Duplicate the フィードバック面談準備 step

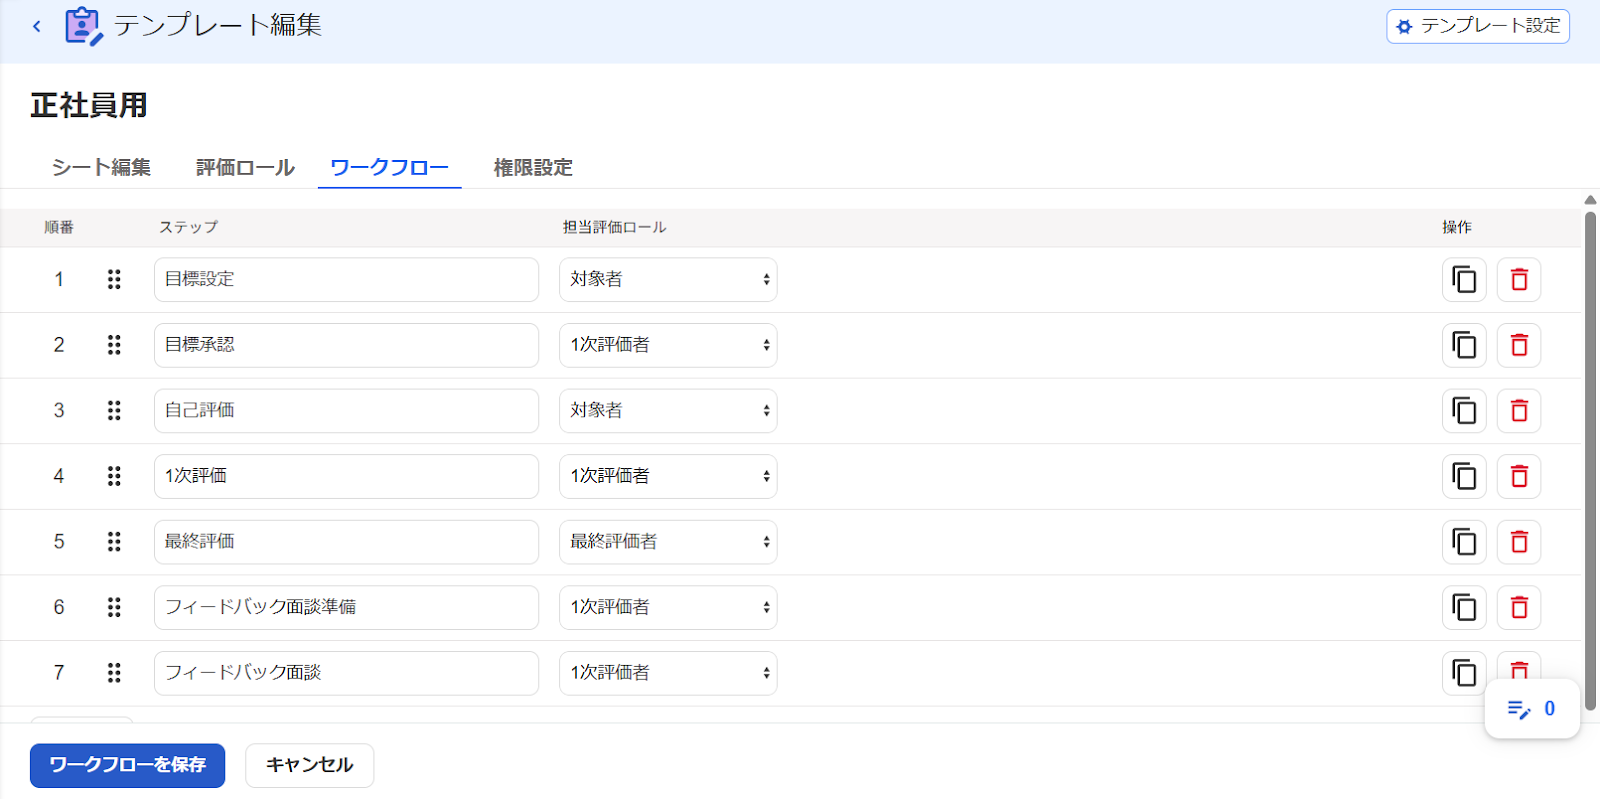click(1464, 607)
